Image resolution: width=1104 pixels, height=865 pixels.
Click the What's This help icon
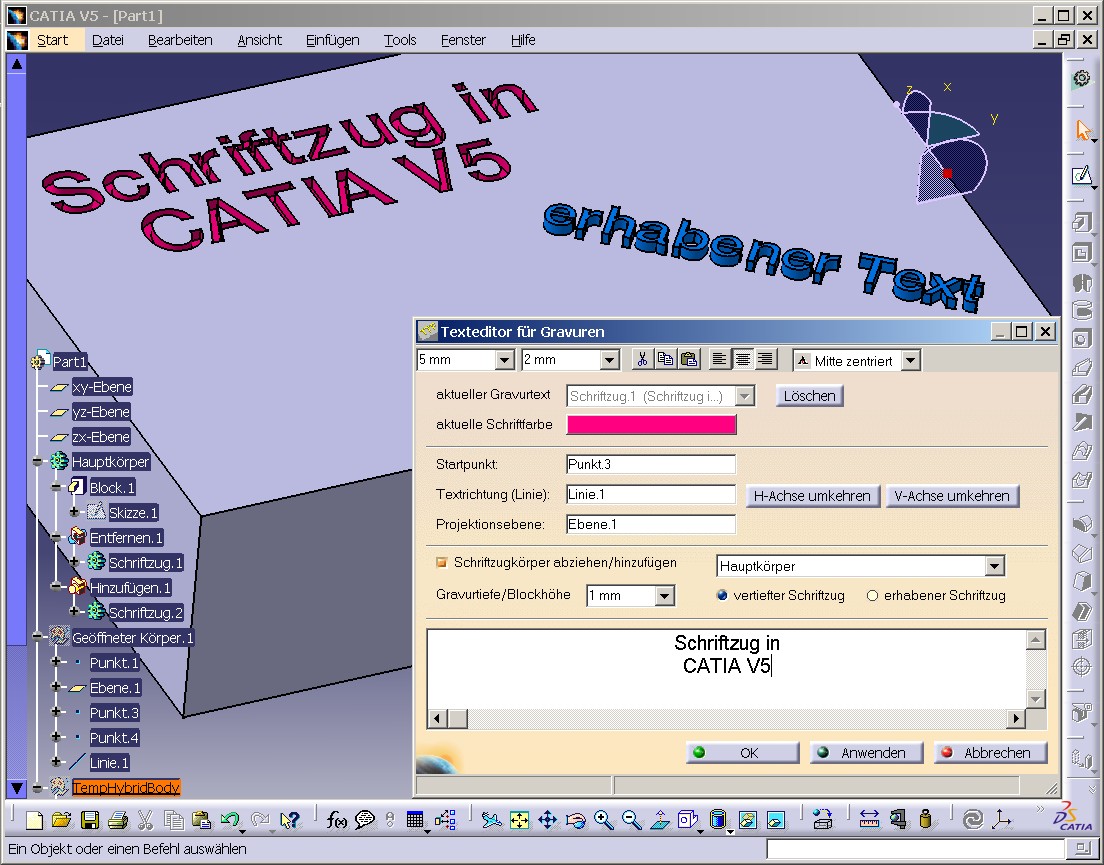[x=289, y=820]
